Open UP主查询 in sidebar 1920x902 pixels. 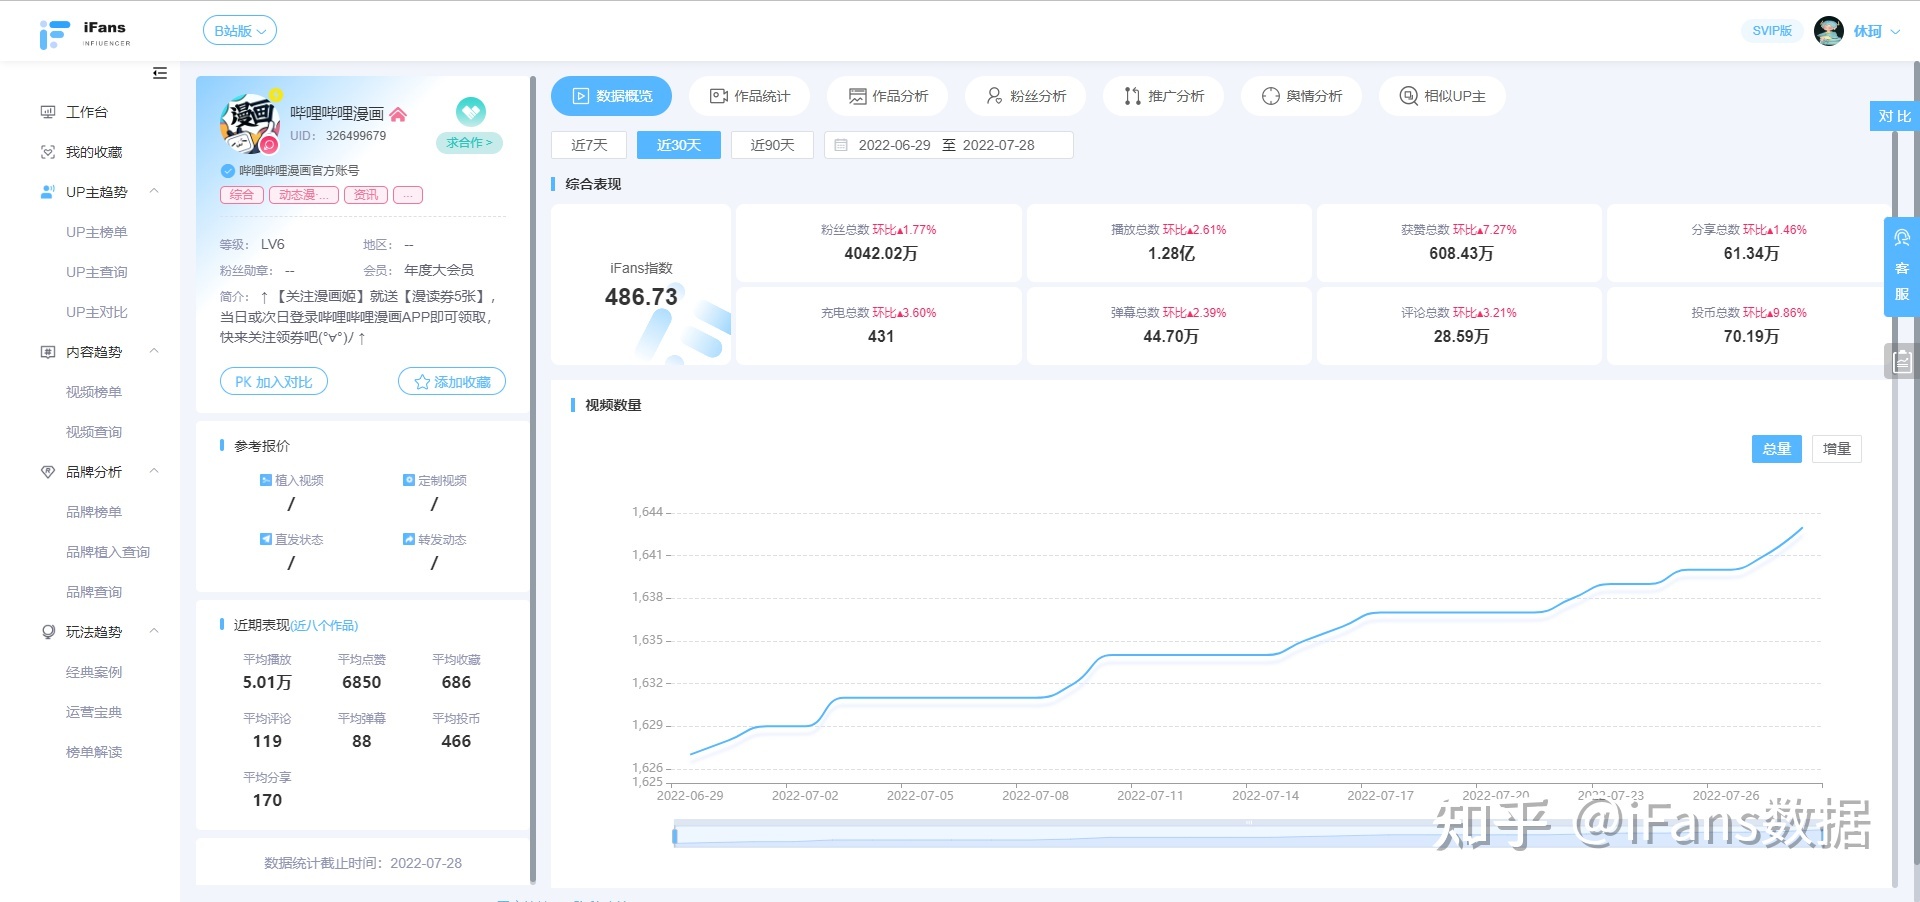point(97,272)
